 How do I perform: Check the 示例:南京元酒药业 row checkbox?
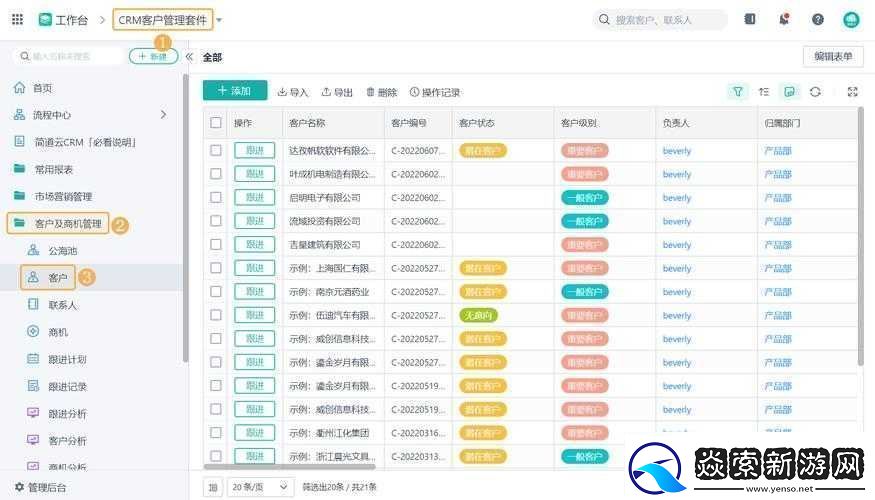[216, 291]
